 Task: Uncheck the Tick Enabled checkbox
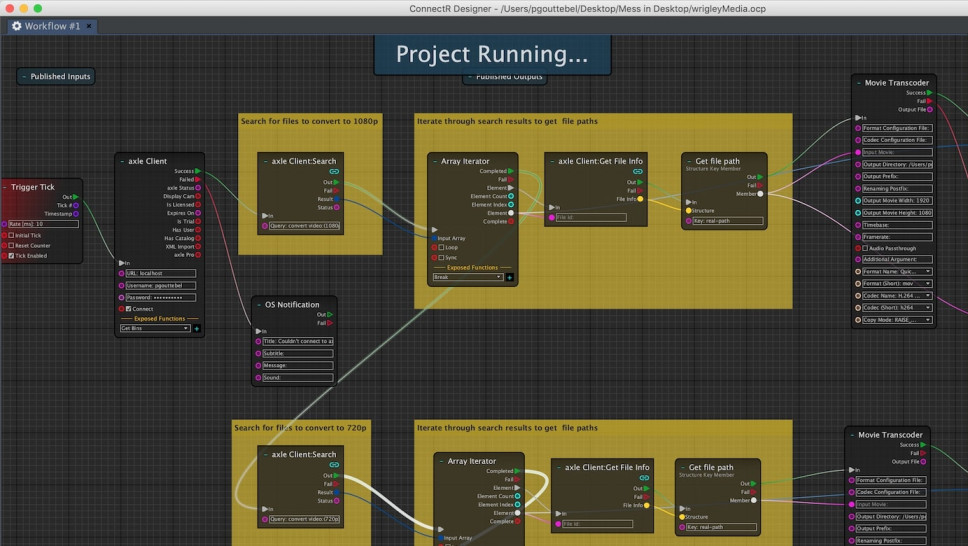coord(11,255)
